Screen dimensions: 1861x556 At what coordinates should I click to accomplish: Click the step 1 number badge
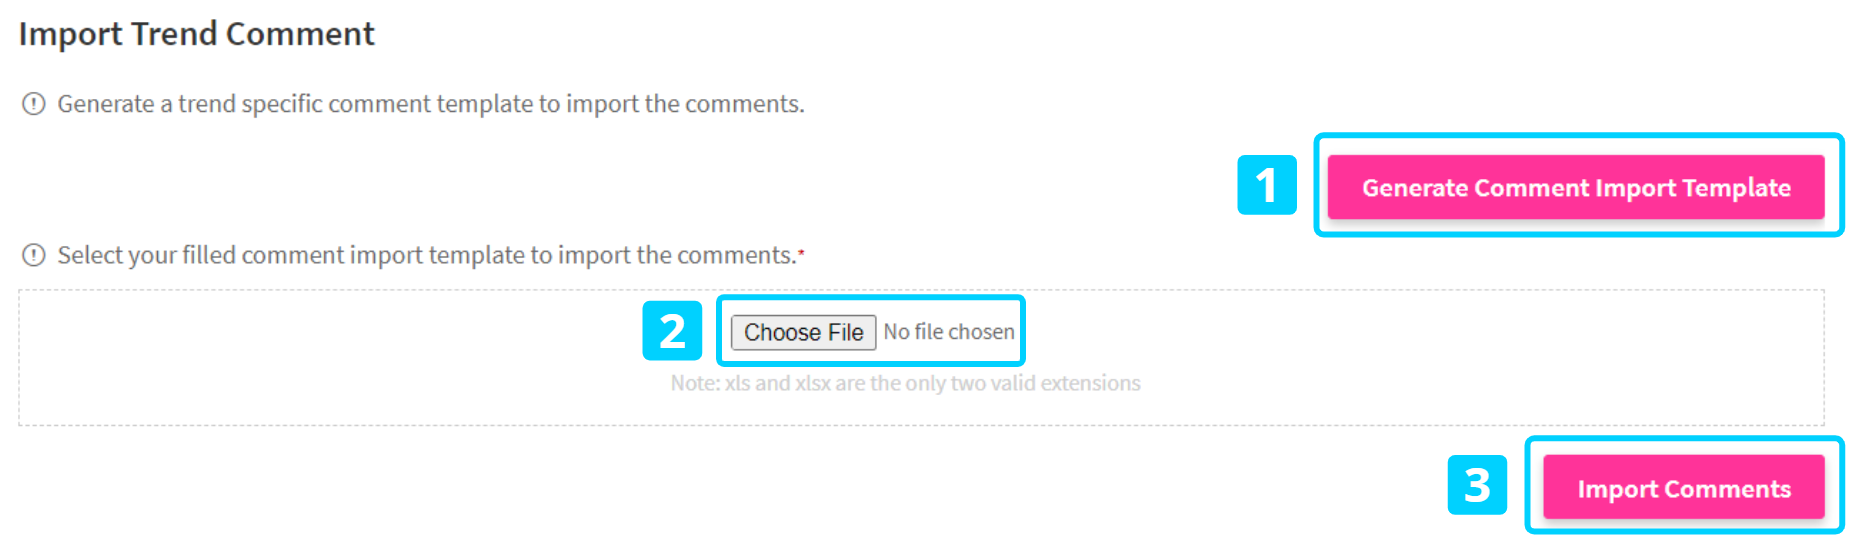pyautogui.click(x=1266, y=185)
